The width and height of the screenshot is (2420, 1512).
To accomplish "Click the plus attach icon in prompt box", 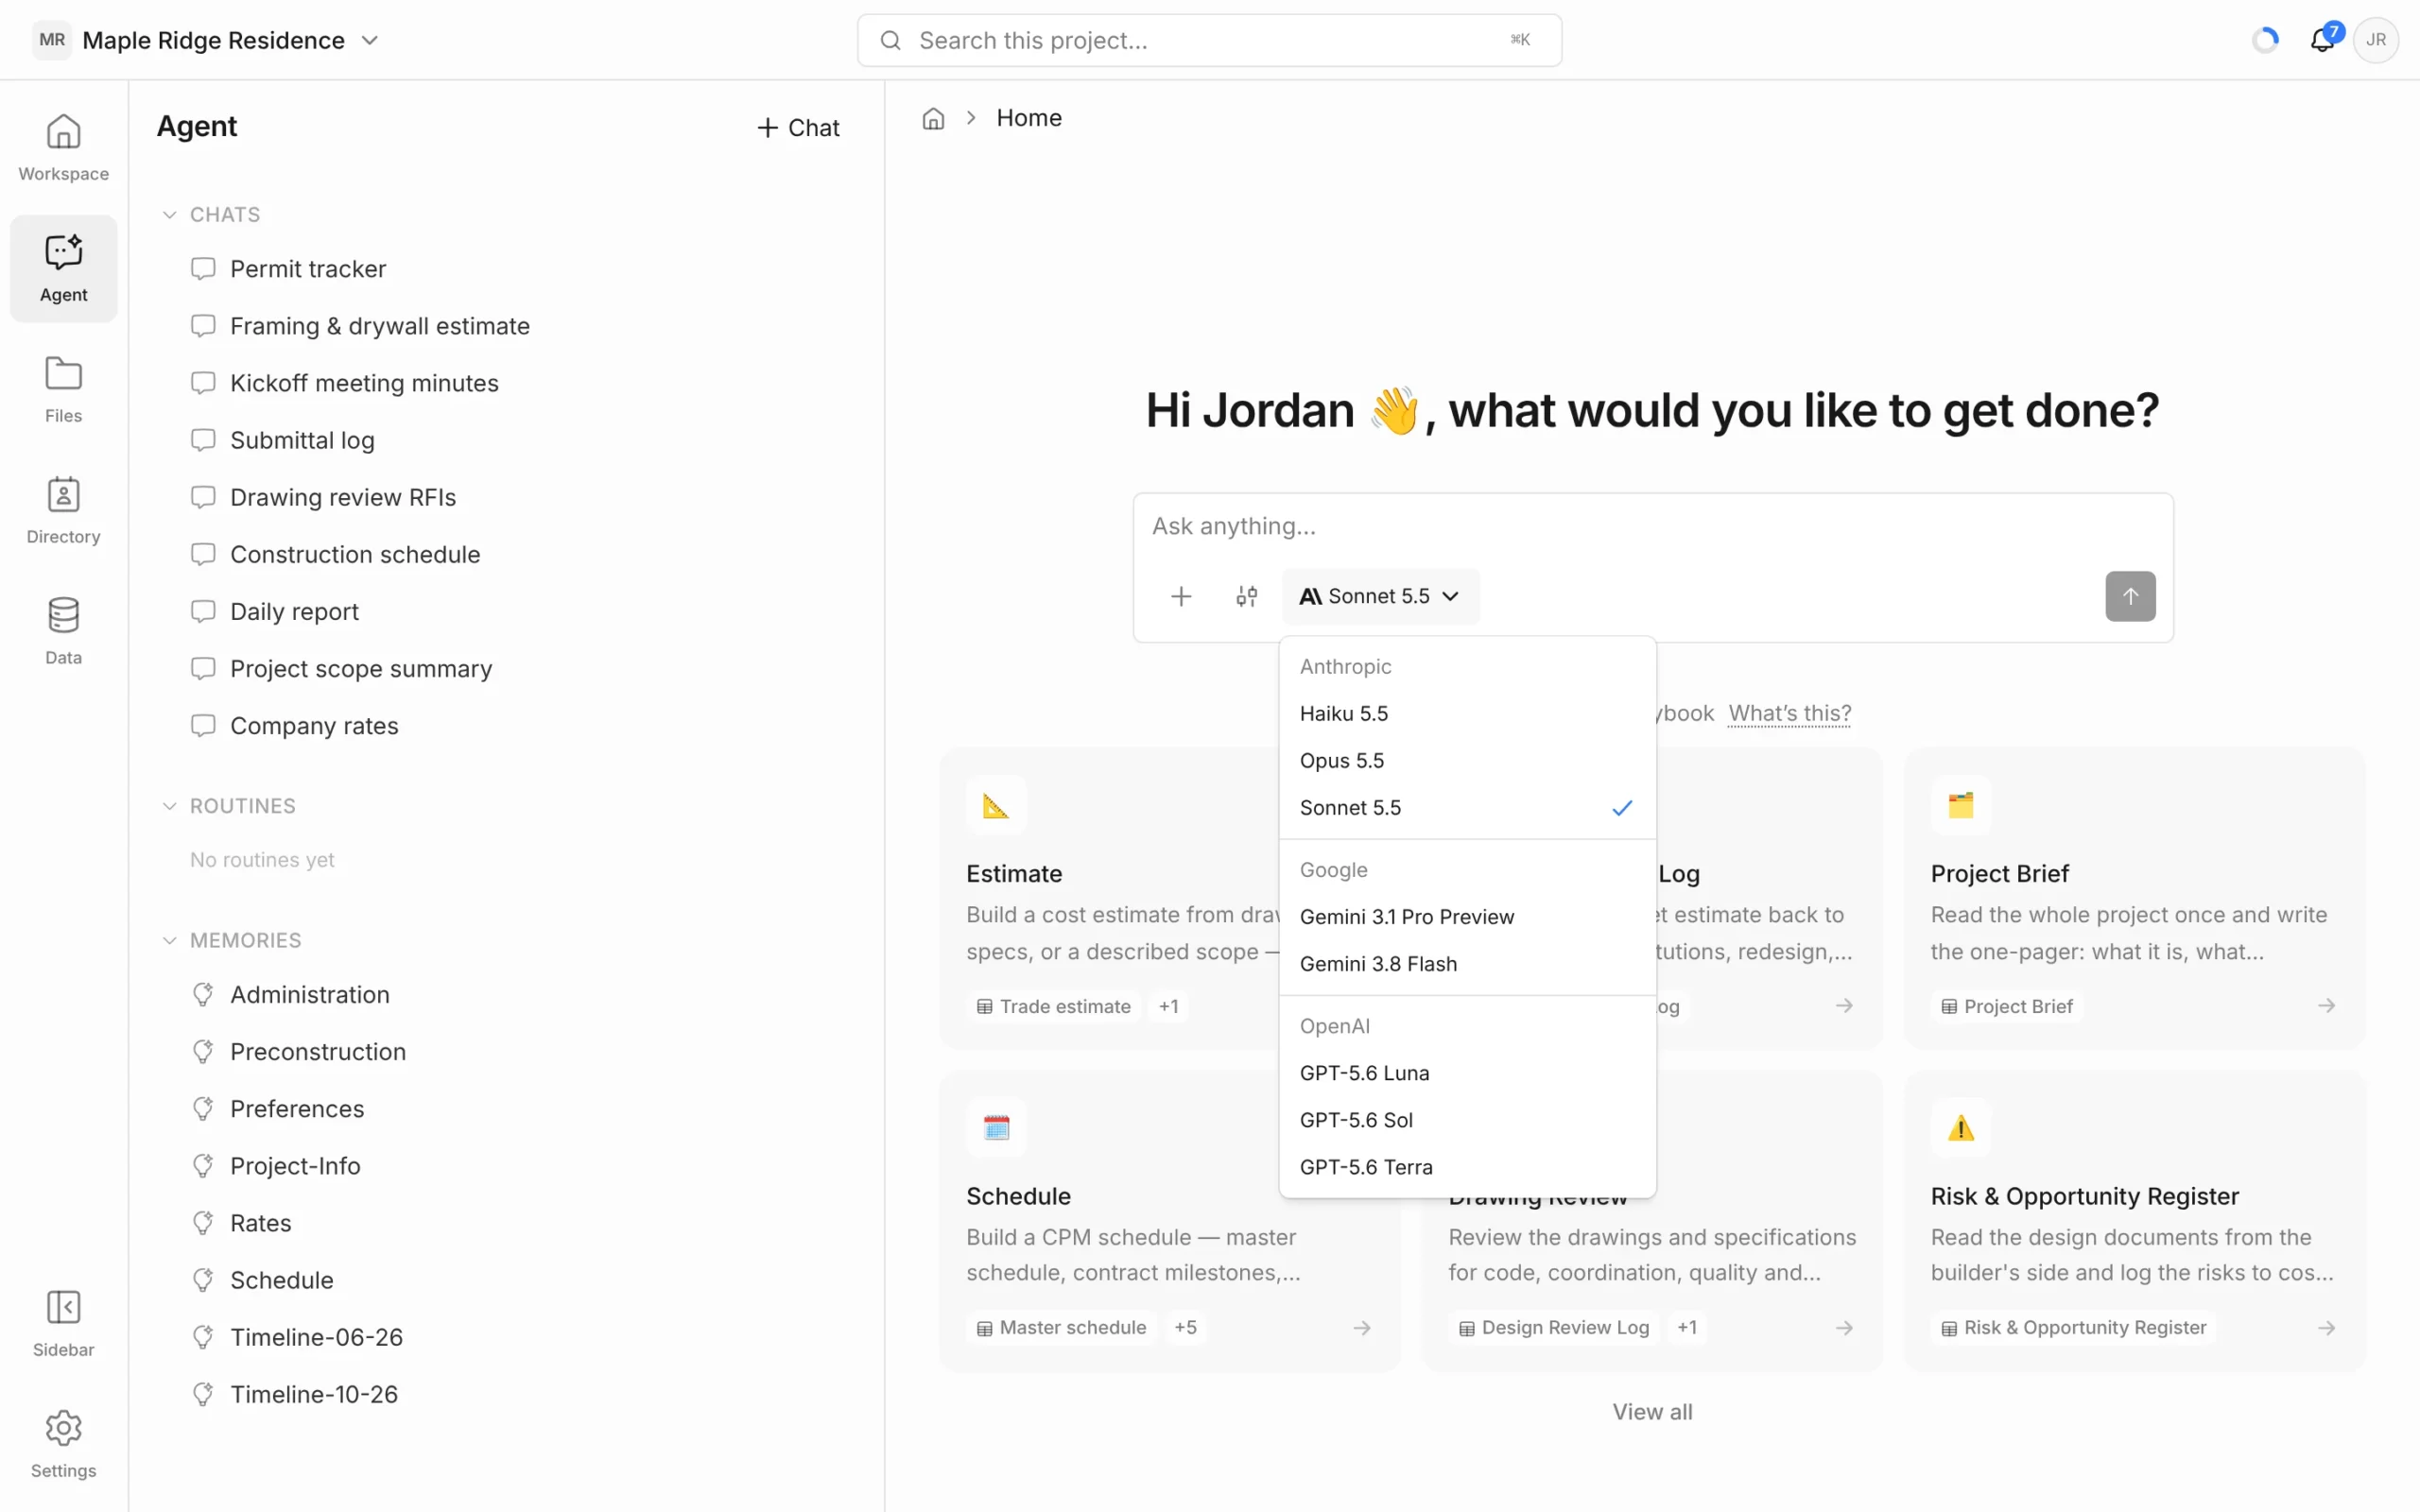I will 1181,596.
